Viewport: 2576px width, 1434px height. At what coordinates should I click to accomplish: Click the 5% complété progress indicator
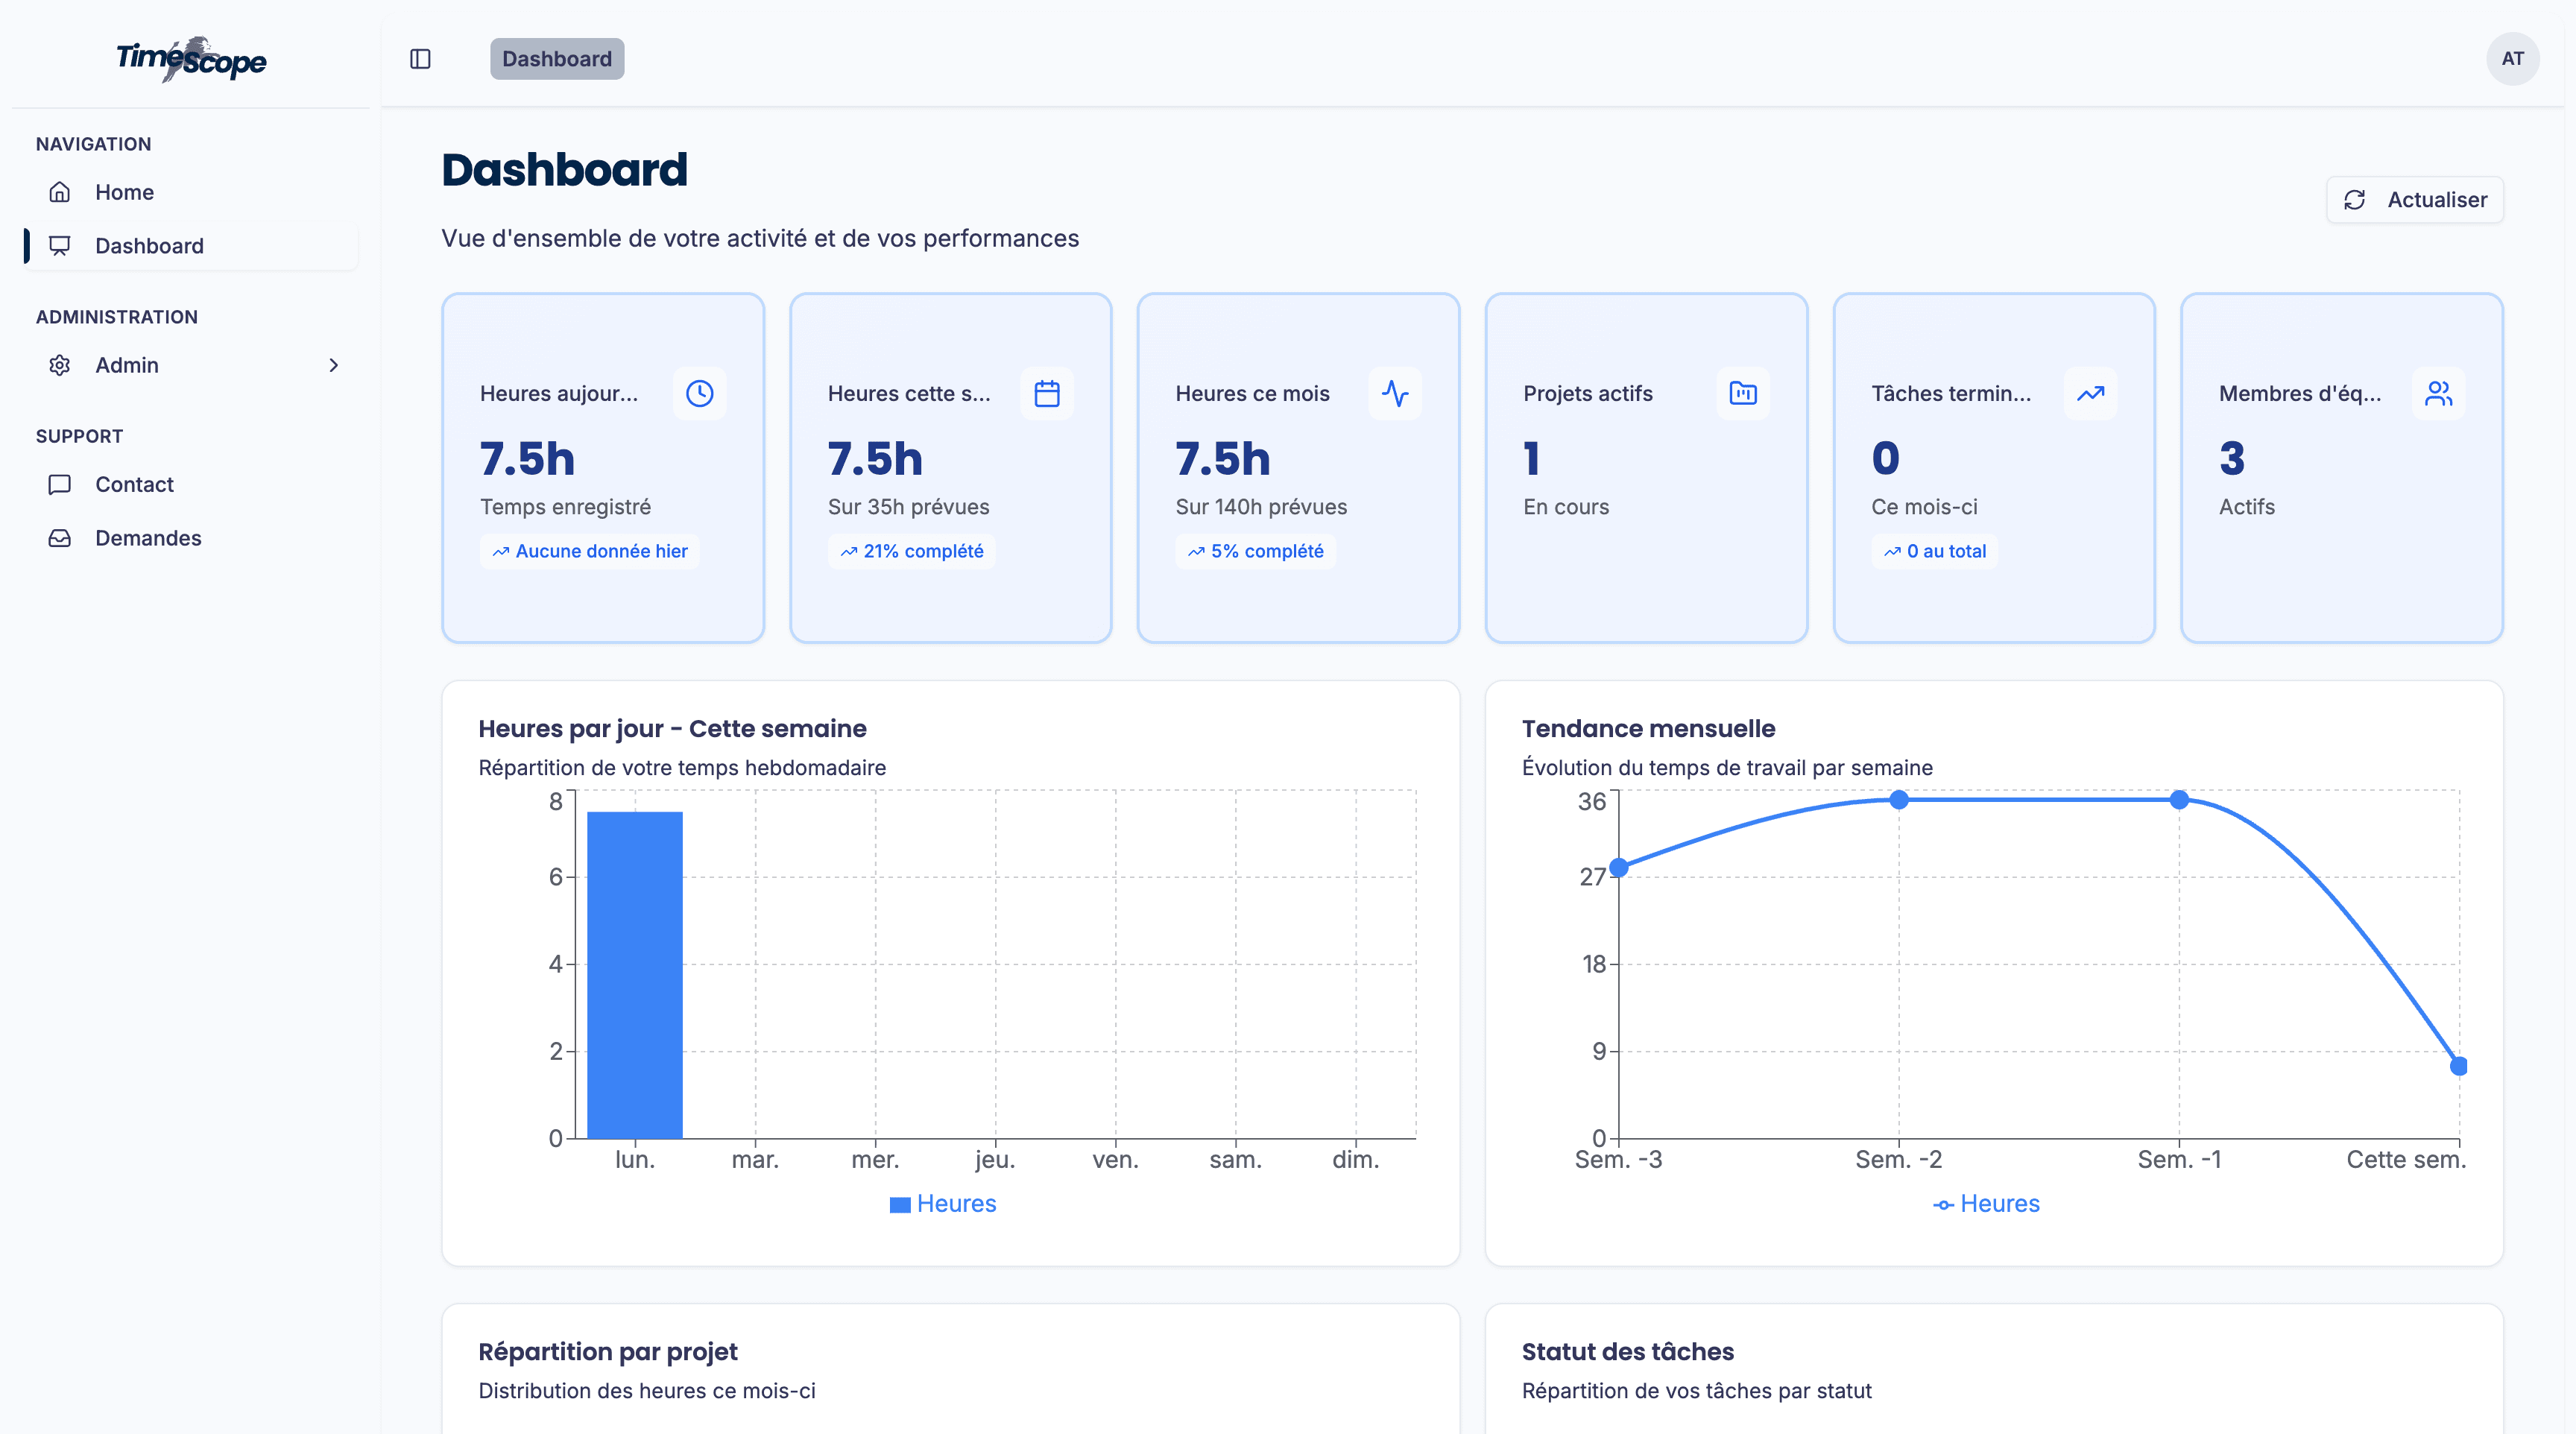click(x=1256, y=551)
